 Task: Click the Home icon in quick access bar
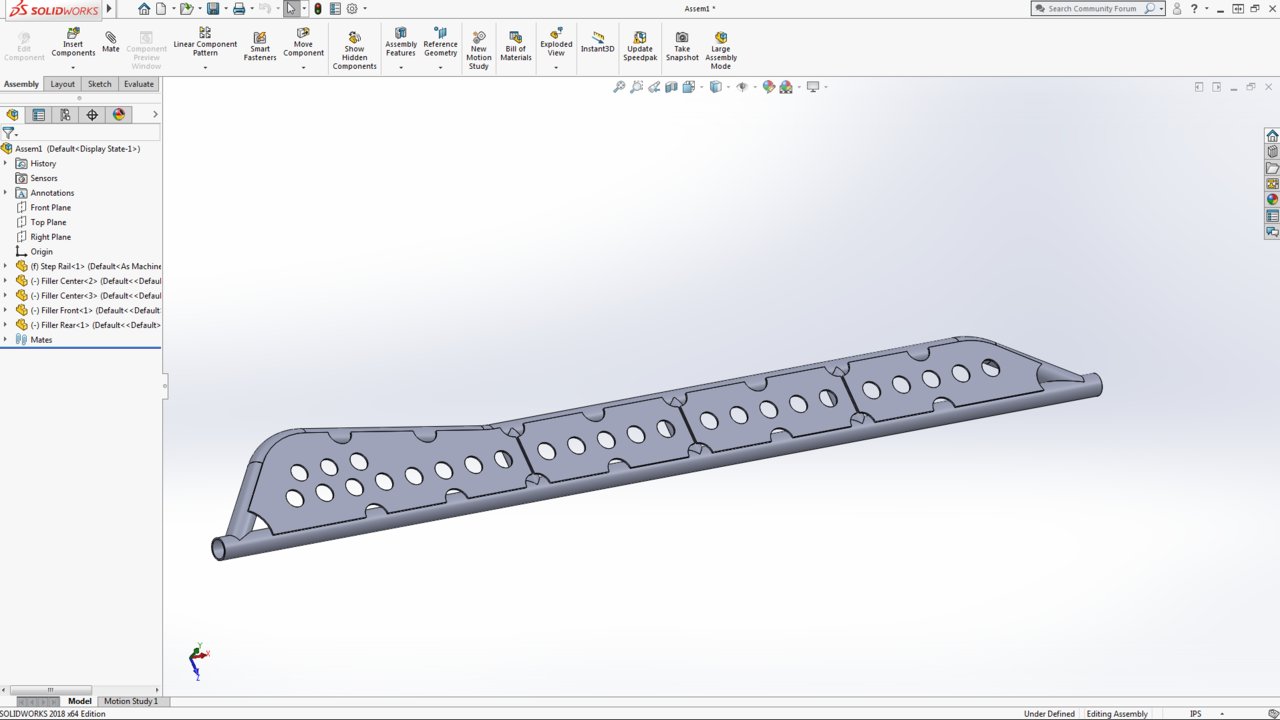point(145,8)
